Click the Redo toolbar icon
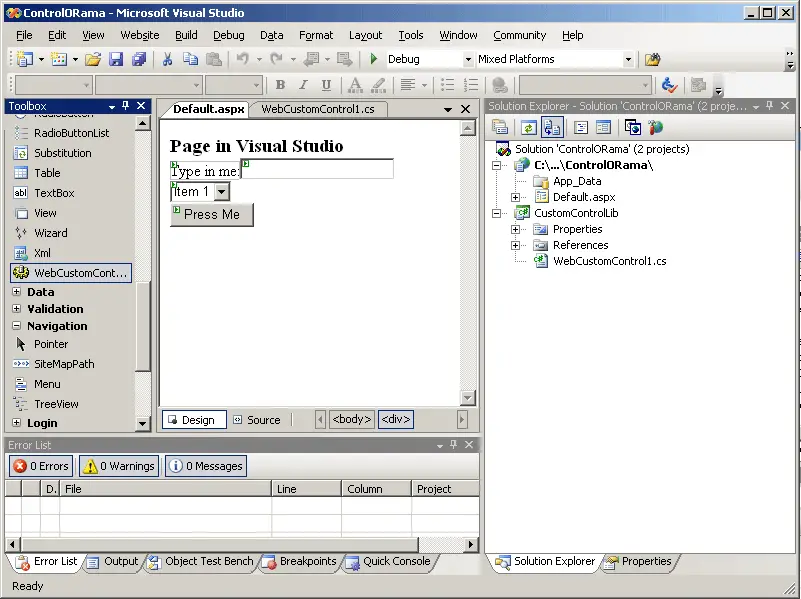Viewport: 801px width, 599px height. (276, 59)
